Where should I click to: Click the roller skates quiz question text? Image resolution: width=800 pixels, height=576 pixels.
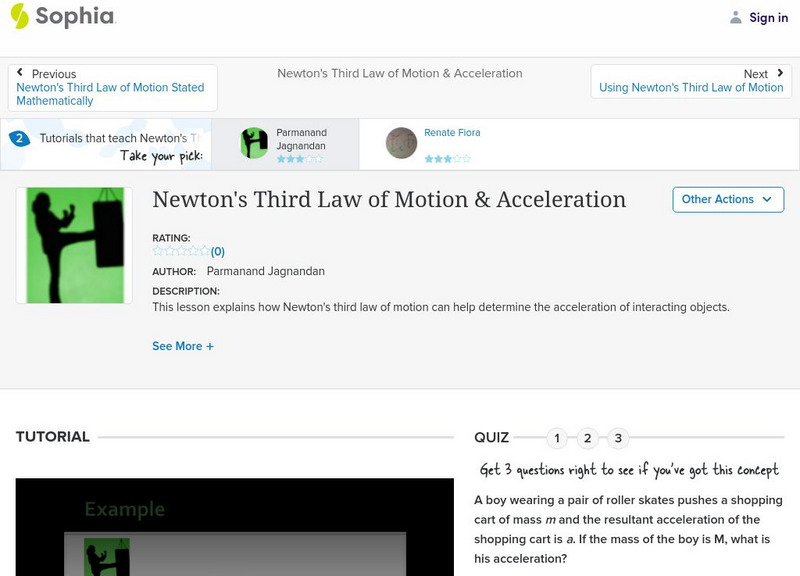click(628, 529)
